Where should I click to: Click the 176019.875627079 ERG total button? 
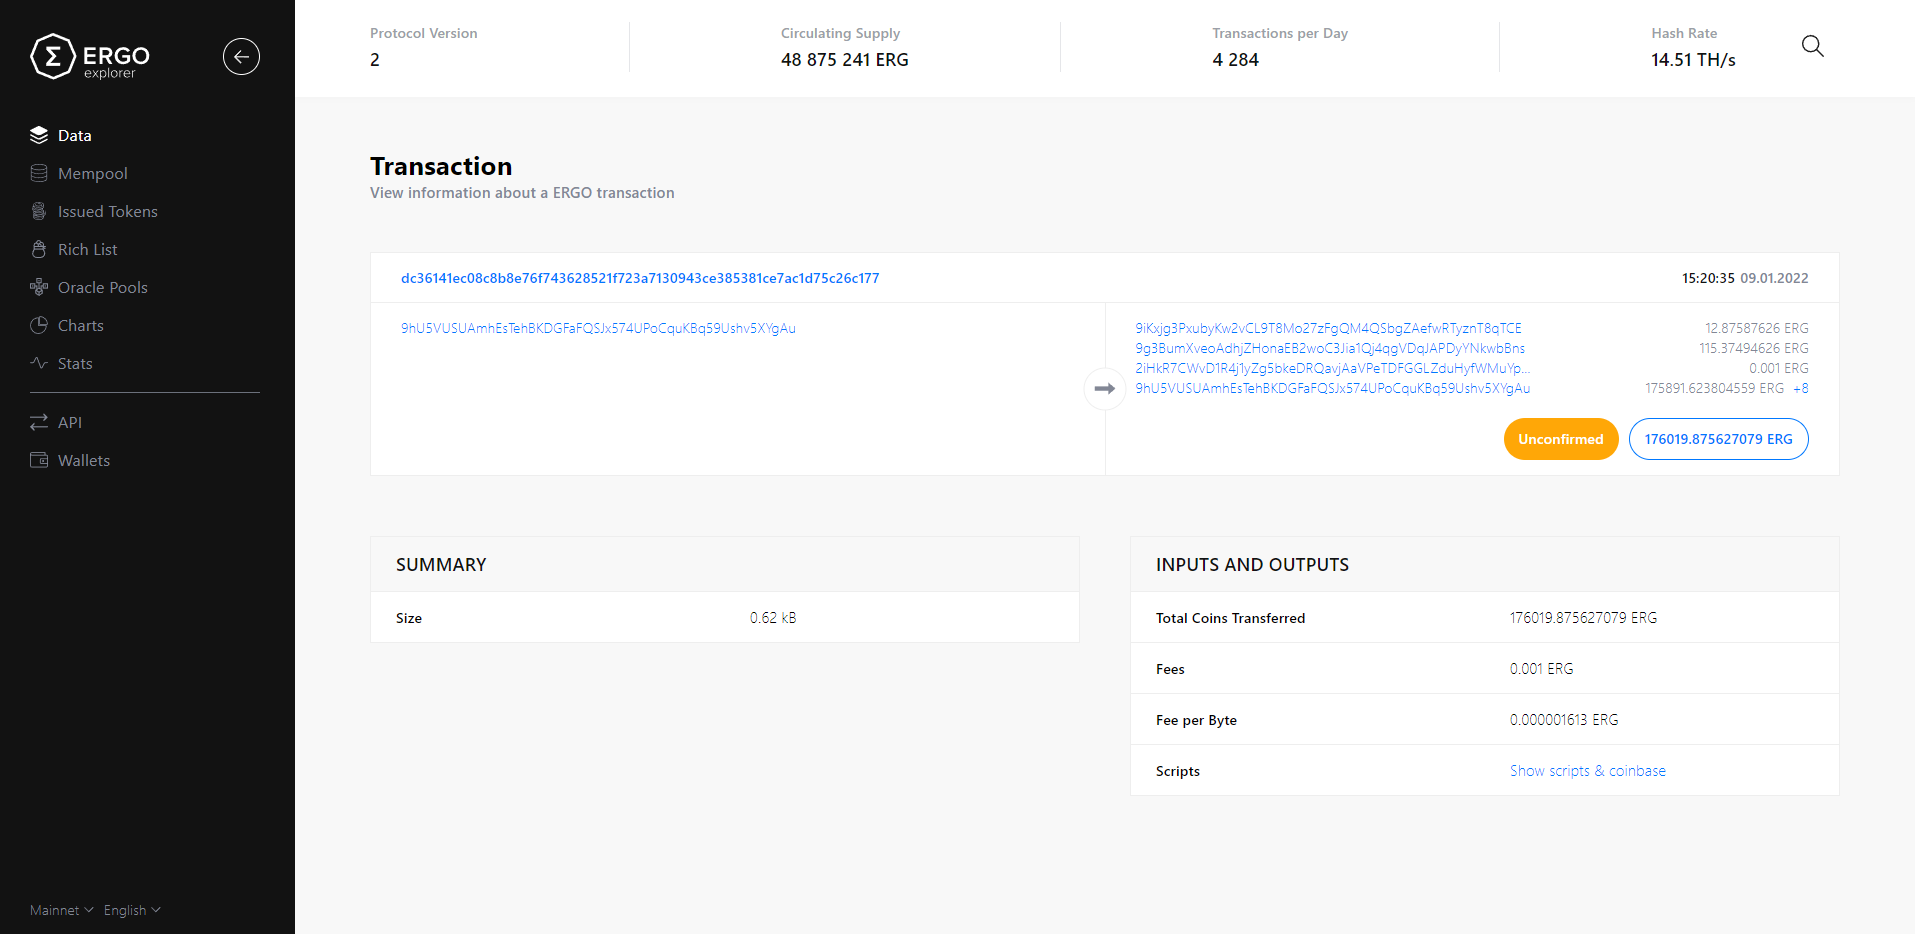pos(1718,439)
